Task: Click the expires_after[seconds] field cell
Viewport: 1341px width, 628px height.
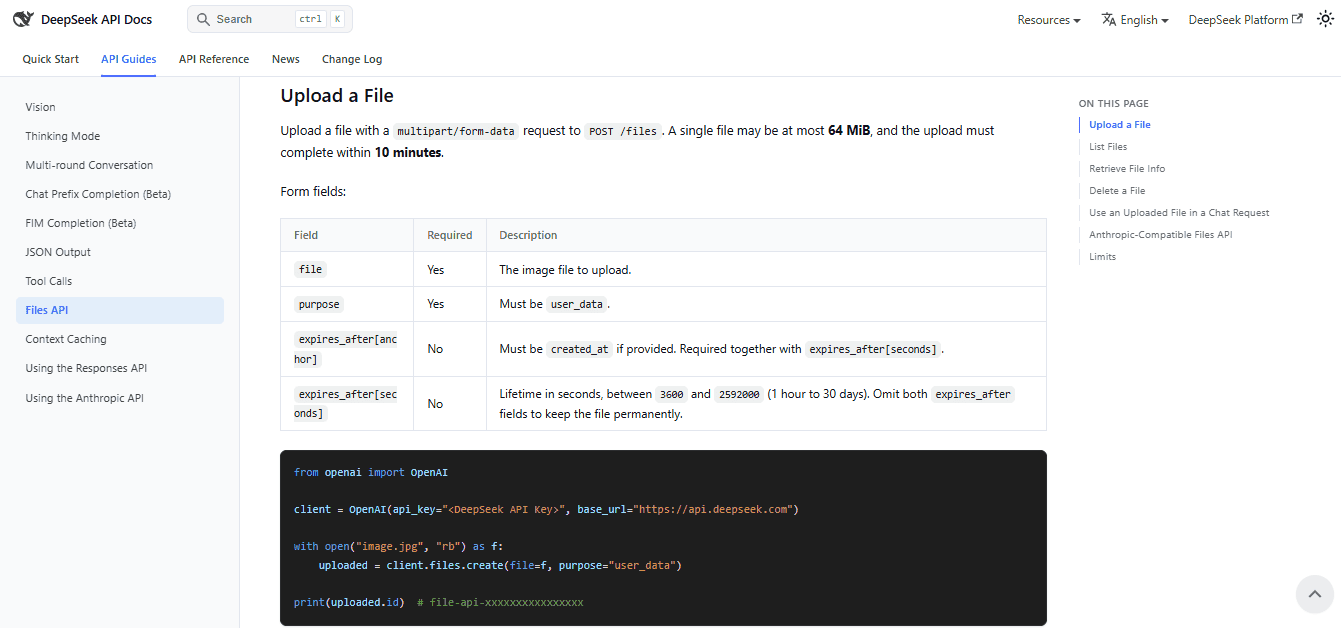Action: point(347,404)
